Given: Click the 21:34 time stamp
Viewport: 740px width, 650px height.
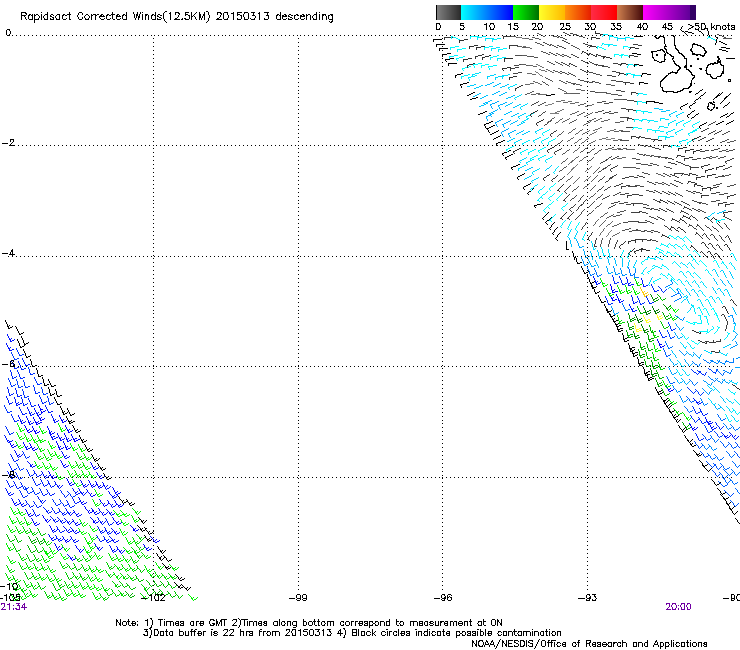Looking at the screenshot, I should (14, 607).
